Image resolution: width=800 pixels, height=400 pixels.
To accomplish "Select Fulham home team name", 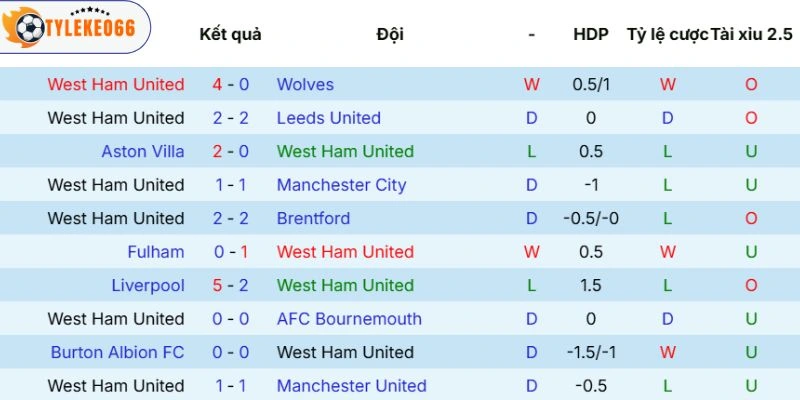I will (x=156, y=252).
